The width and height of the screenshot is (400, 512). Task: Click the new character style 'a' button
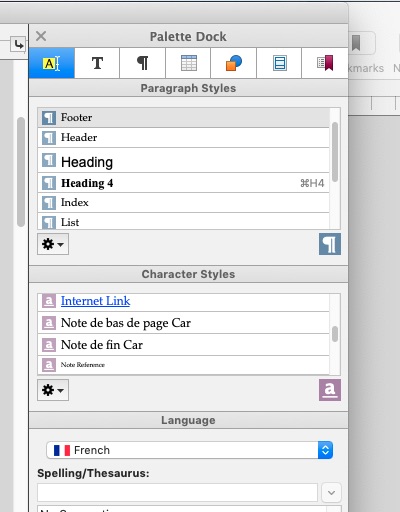(x=330, y=390)
